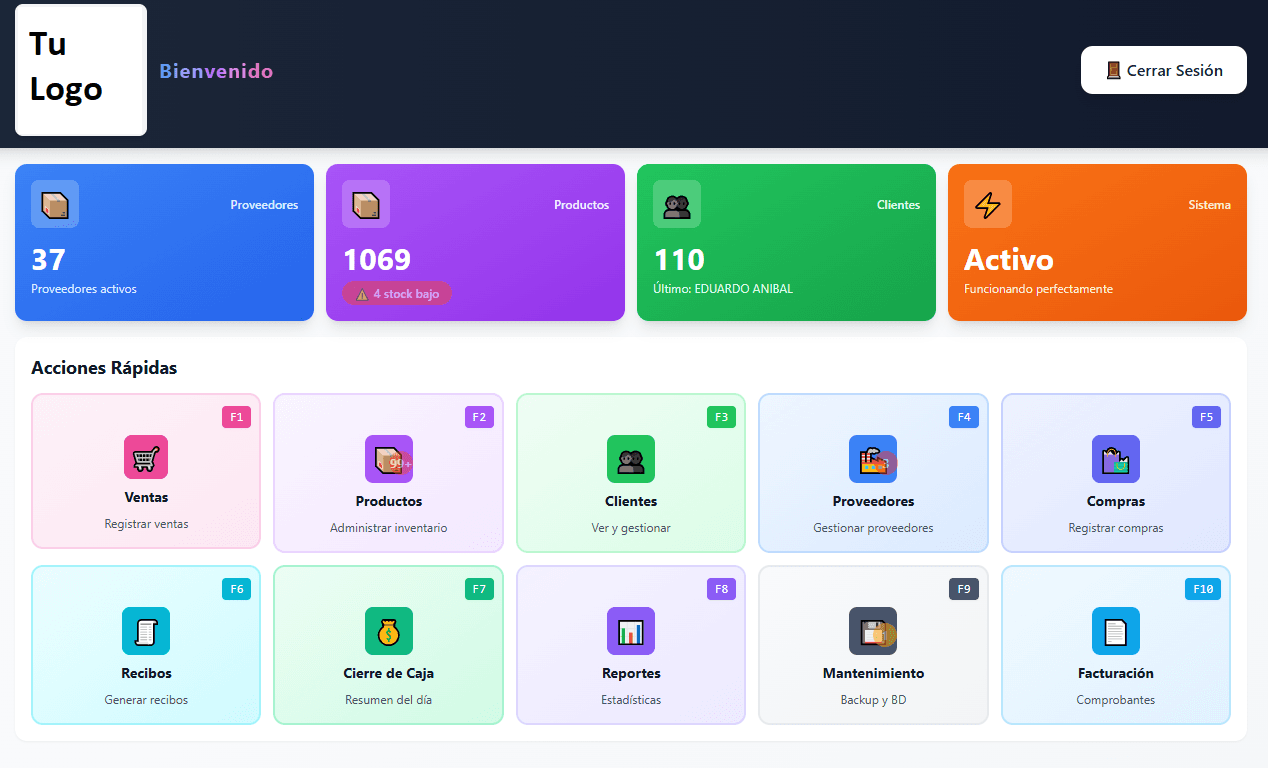This screenshot has width=1268, height=768.
Task: Click the Mantenimiento title label
Action: (873, 673)
